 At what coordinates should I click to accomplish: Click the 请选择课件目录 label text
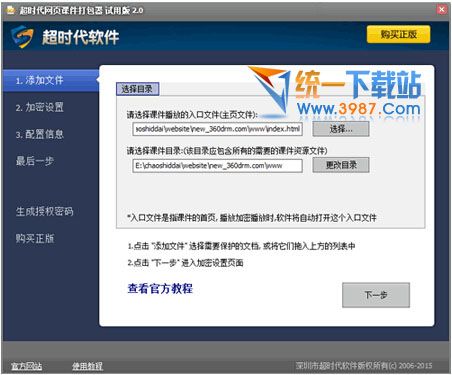click(x=227, y=151)
